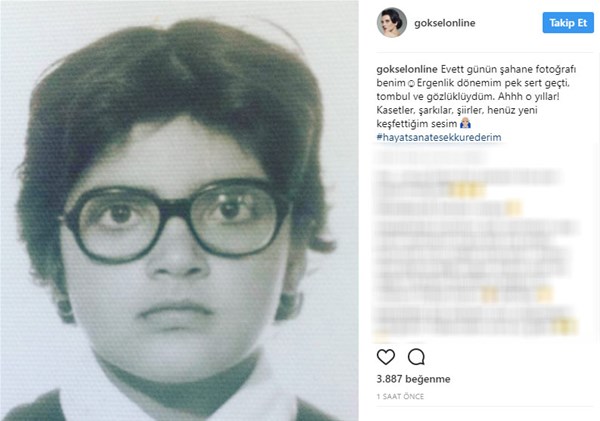
Task: Click the 1 SAAT ÖNCE timestamp
Action: [400, 397]
